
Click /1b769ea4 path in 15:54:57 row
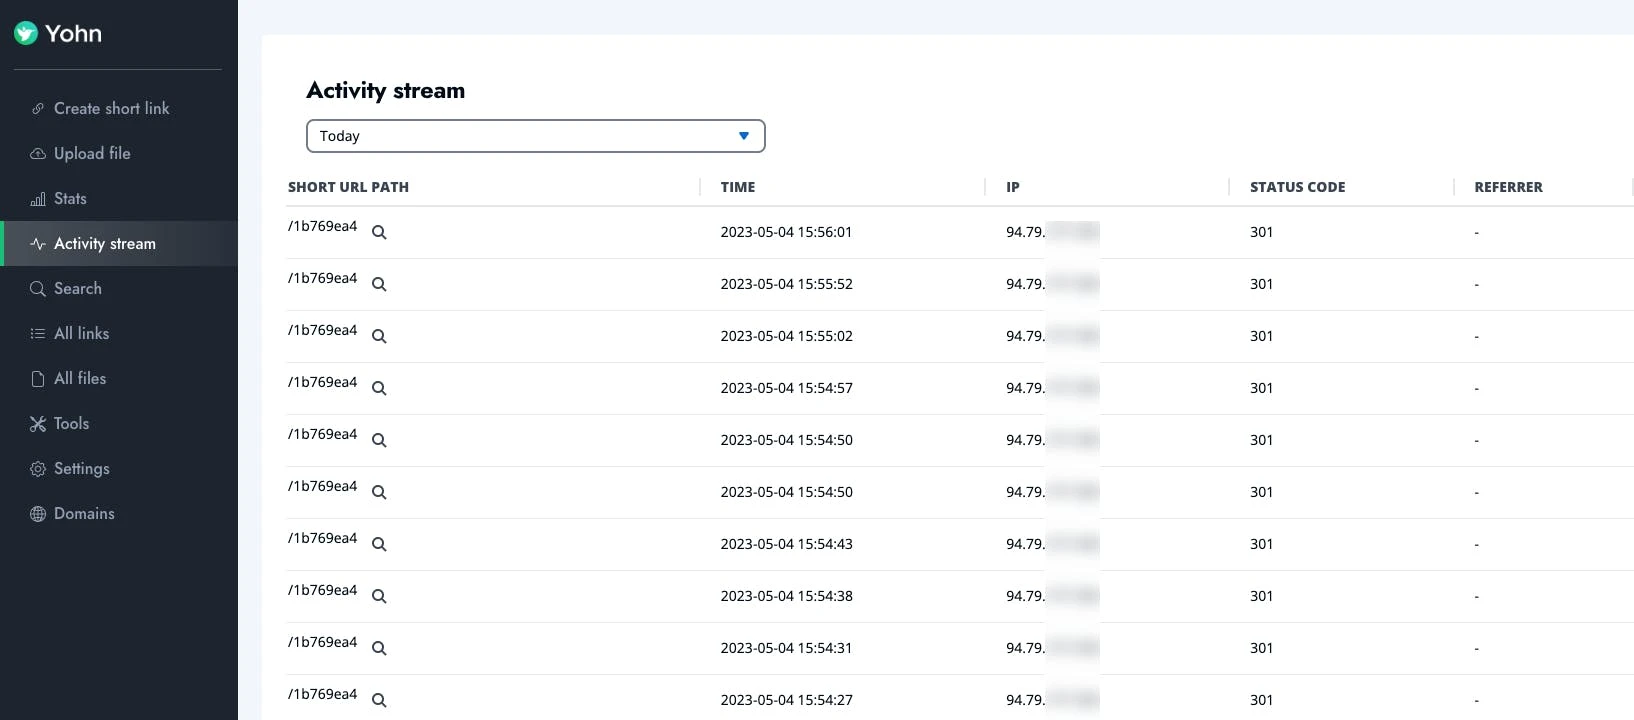pos(322,382)
